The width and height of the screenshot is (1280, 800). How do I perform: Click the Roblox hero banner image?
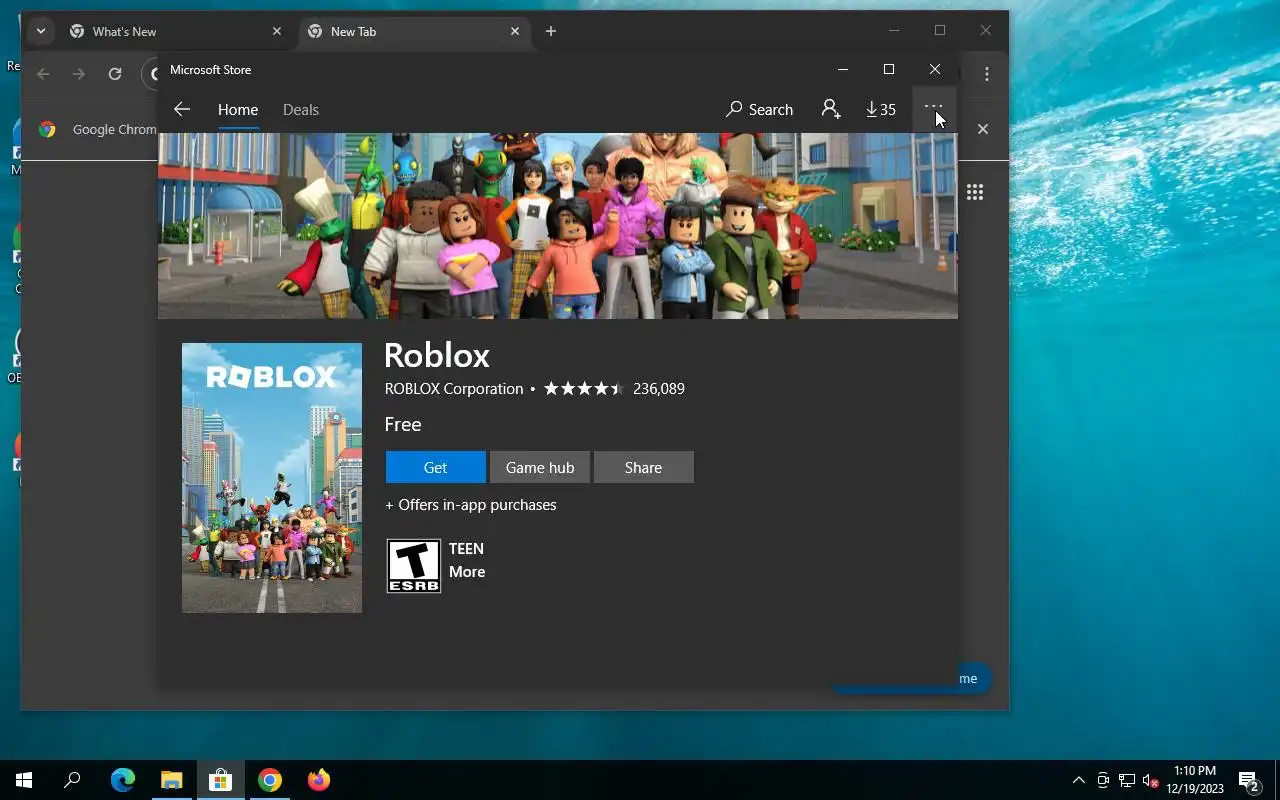click(x=558, y=226)
